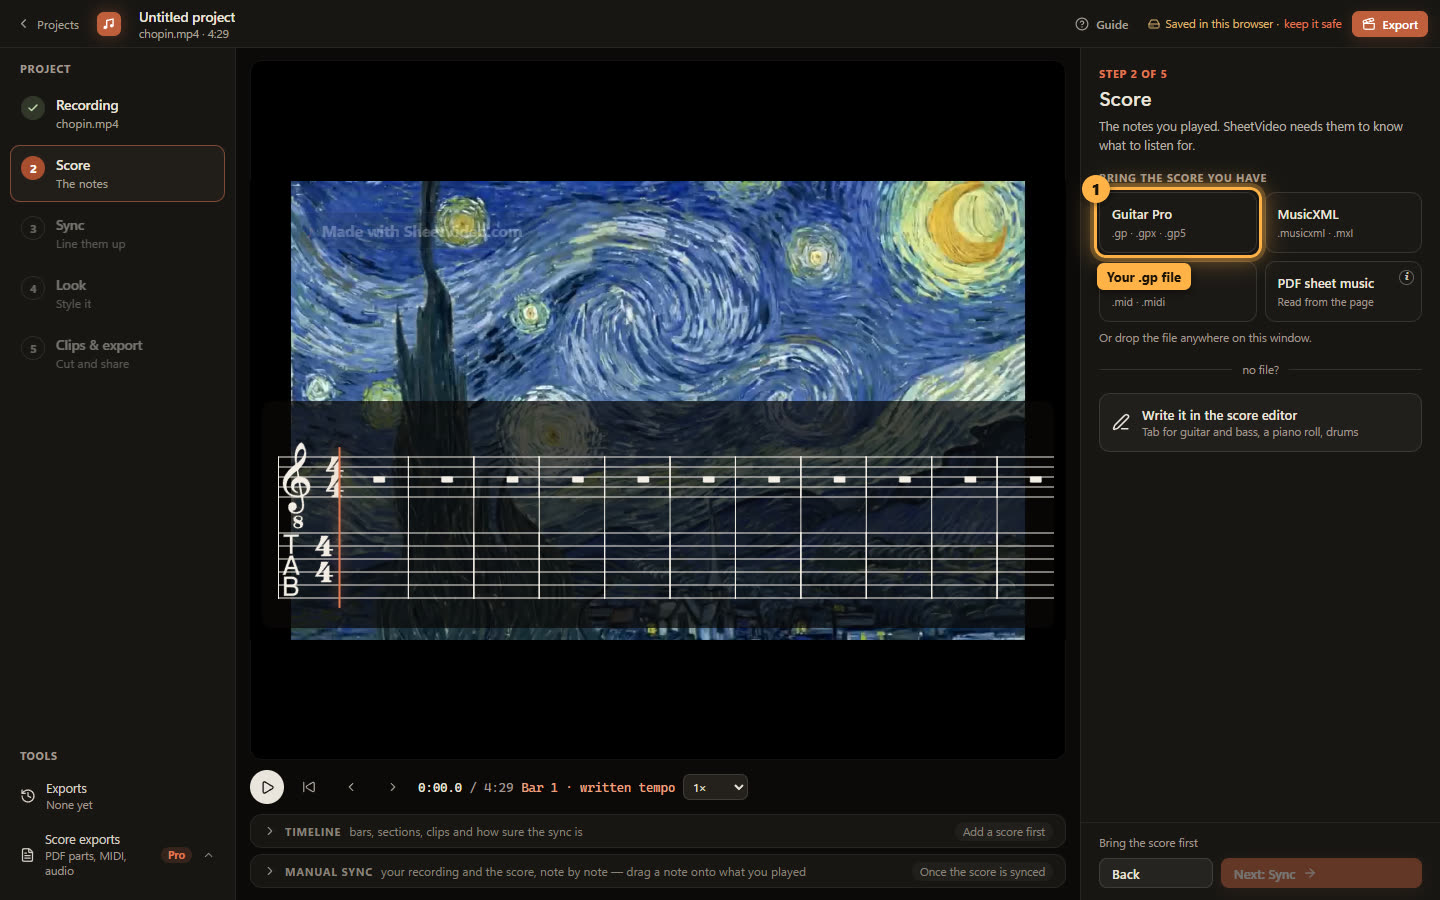The height and width of the screenshot is (900, 1440).
Task: Play the recording
Action: (267, 787)
